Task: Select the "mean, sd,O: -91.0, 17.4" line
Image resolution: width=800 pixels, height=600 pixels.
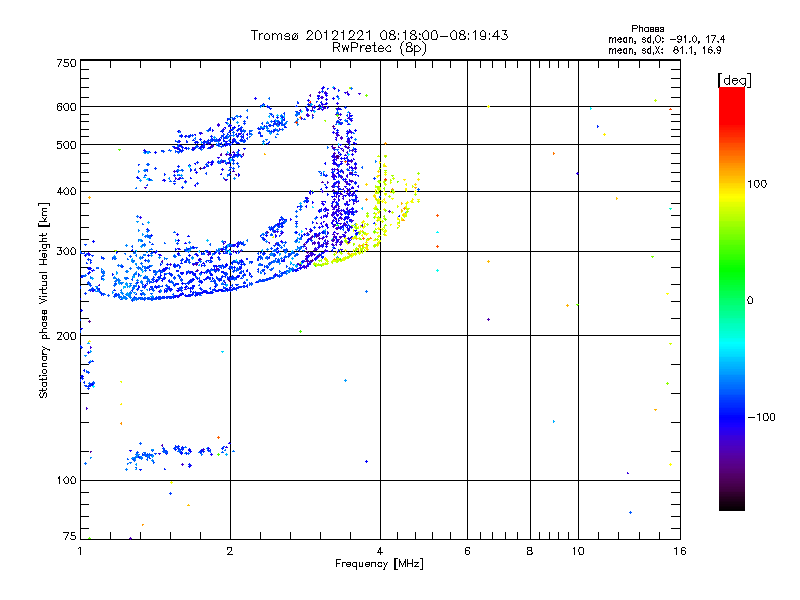Action: coord(666,39)
